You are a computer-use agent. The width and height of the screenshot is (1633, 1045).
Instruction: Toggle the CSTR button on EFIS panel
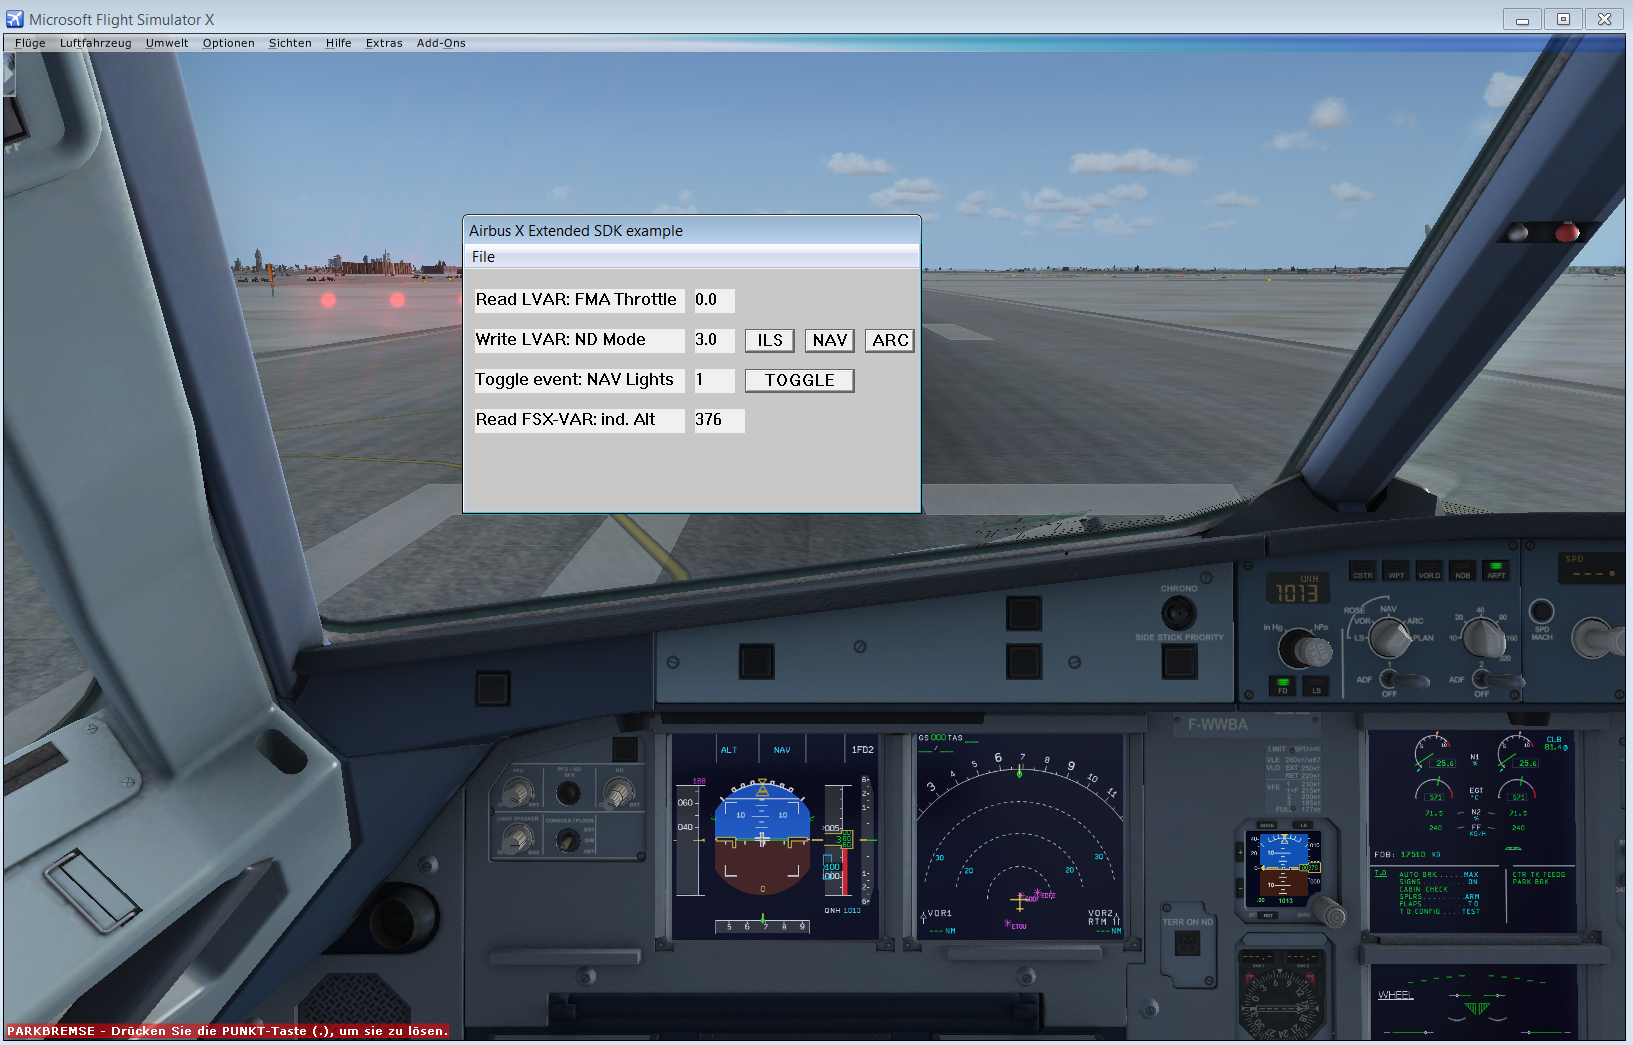click(x=1362, y=572)
